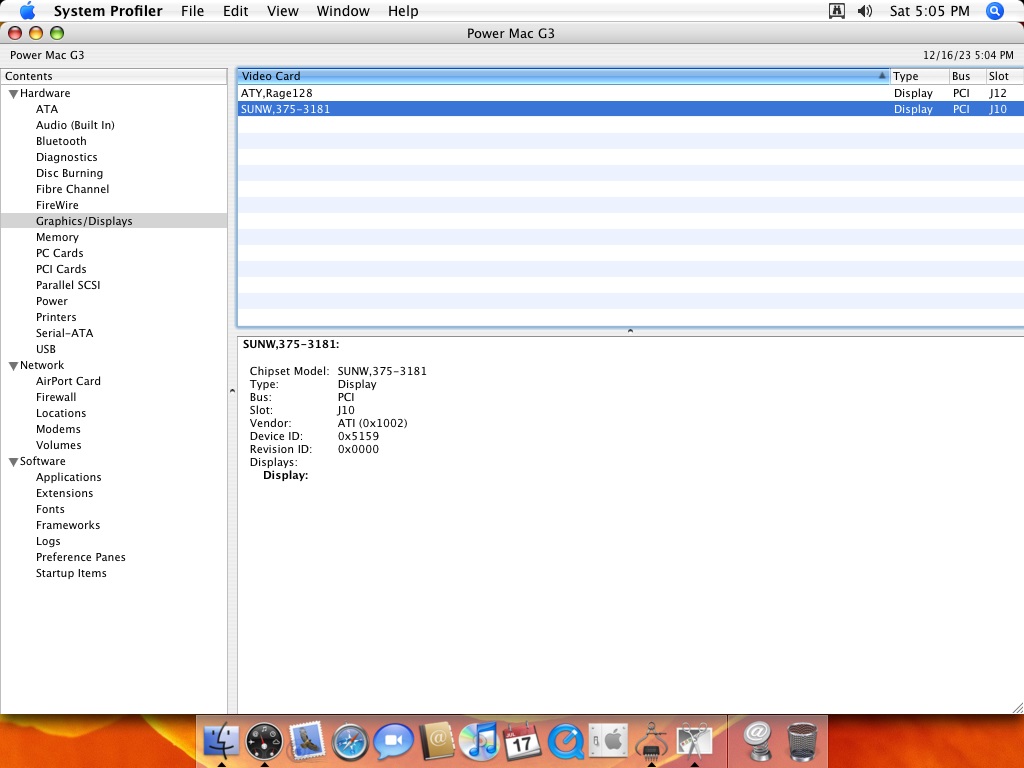
Task: Click System Profiler caliper icon in Dock
Action: coord(650,741)
